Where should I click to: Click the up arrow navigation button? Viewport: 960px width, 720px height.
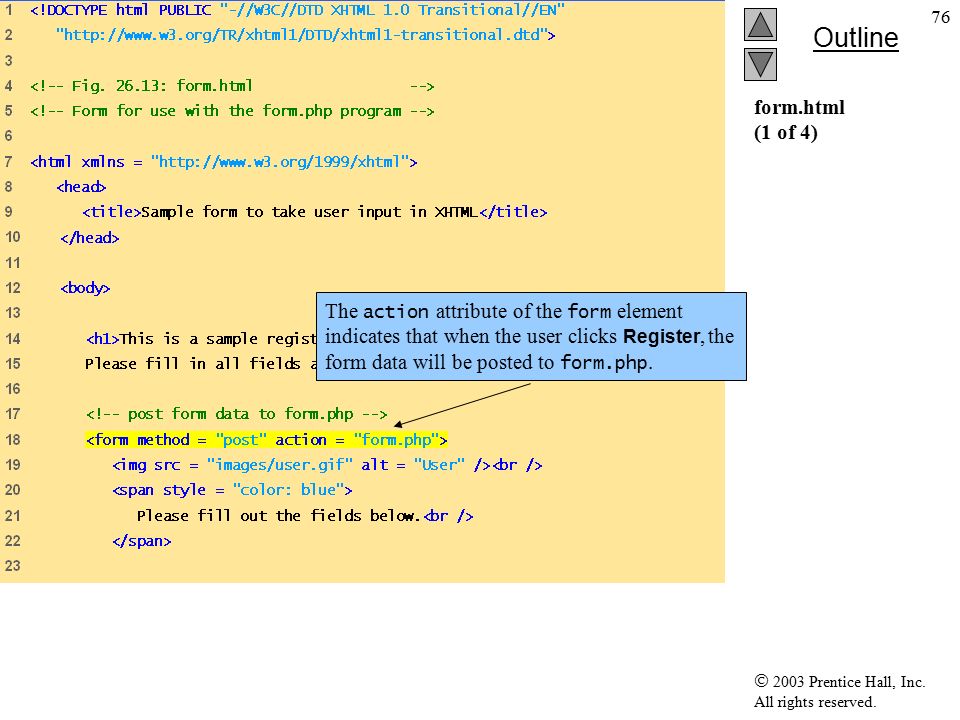pyautogui.click(x=760, y=24)
